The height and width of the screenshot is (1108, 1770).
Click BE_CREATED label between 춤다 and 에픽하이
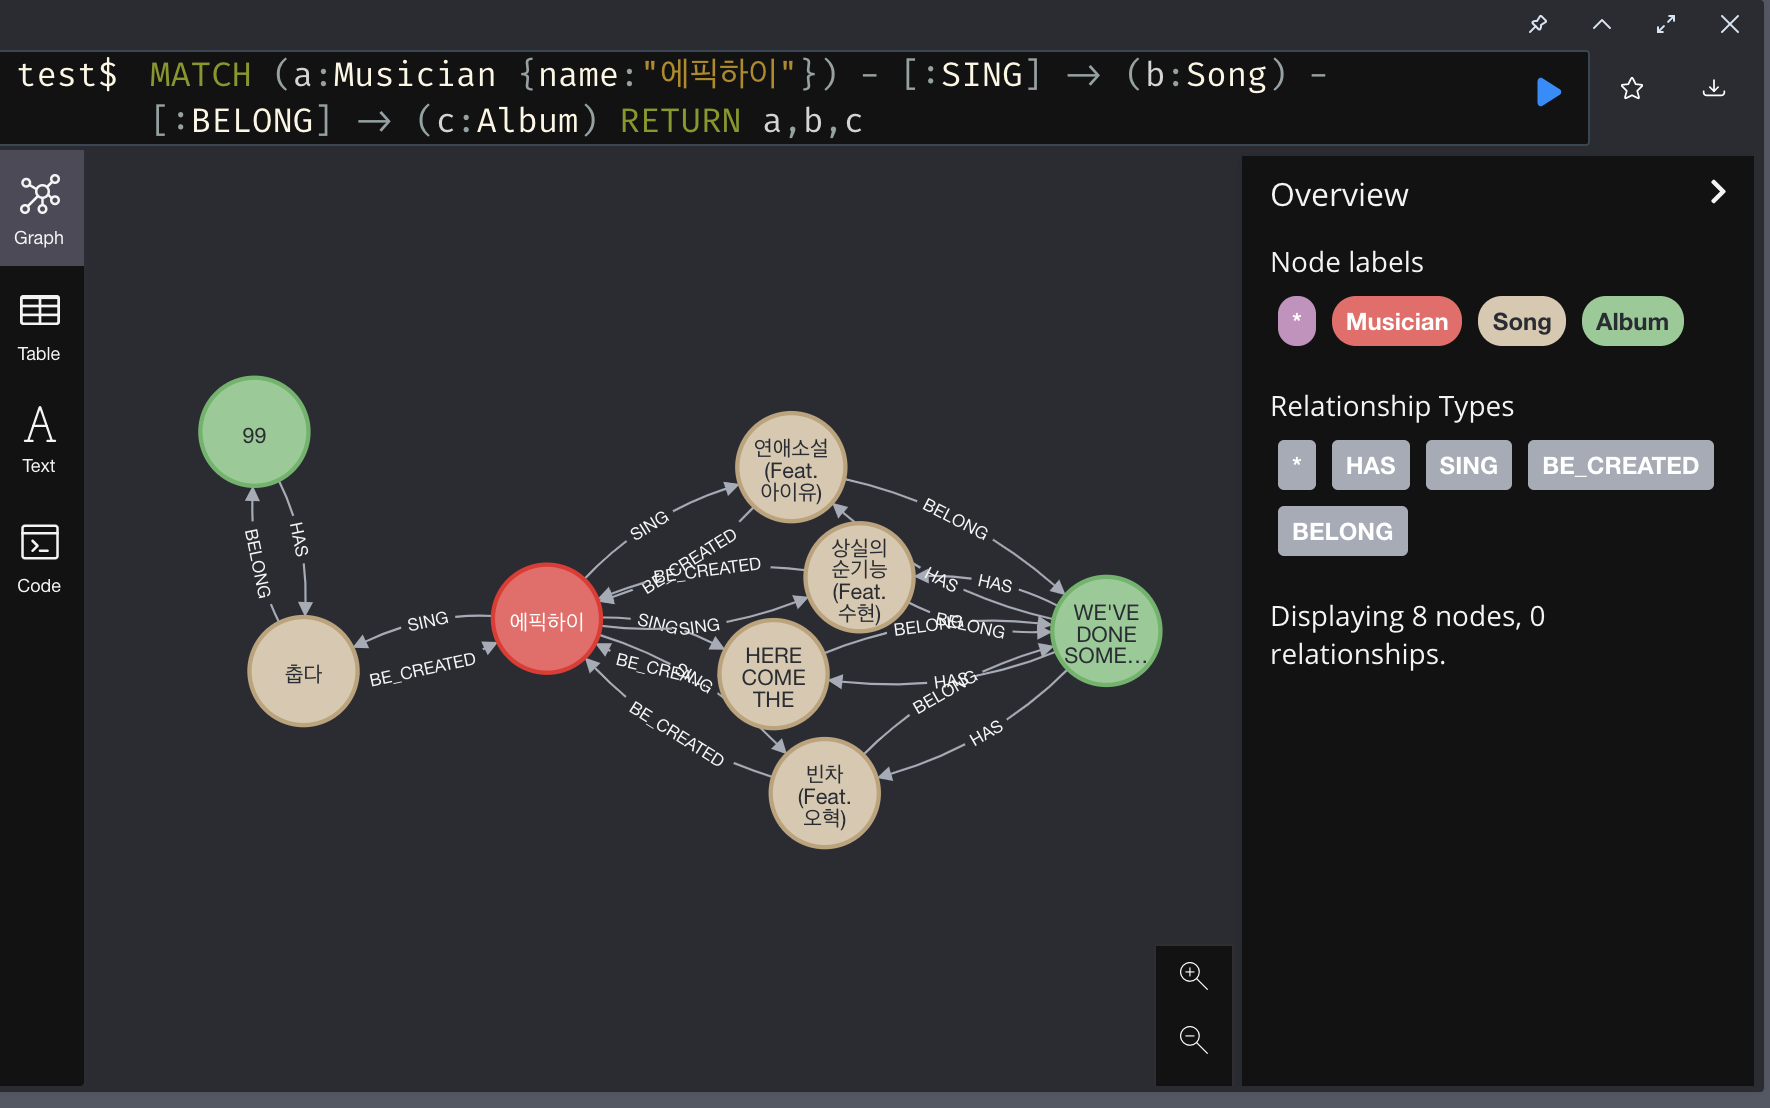[423, 670]
